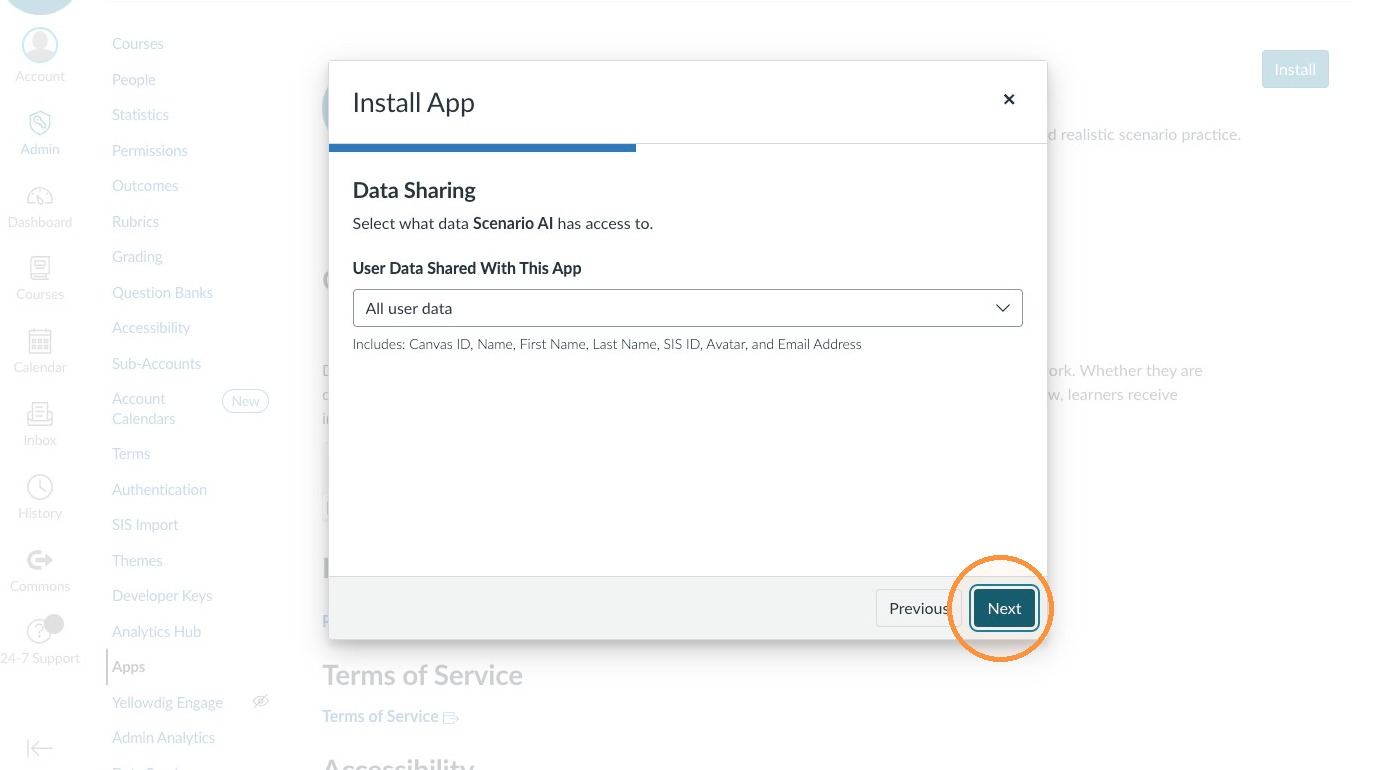Open People in the admin menu
Image resolution: width=1376 pixels, height=770 pixels.
pyautogui.click(x=134, y=80)
